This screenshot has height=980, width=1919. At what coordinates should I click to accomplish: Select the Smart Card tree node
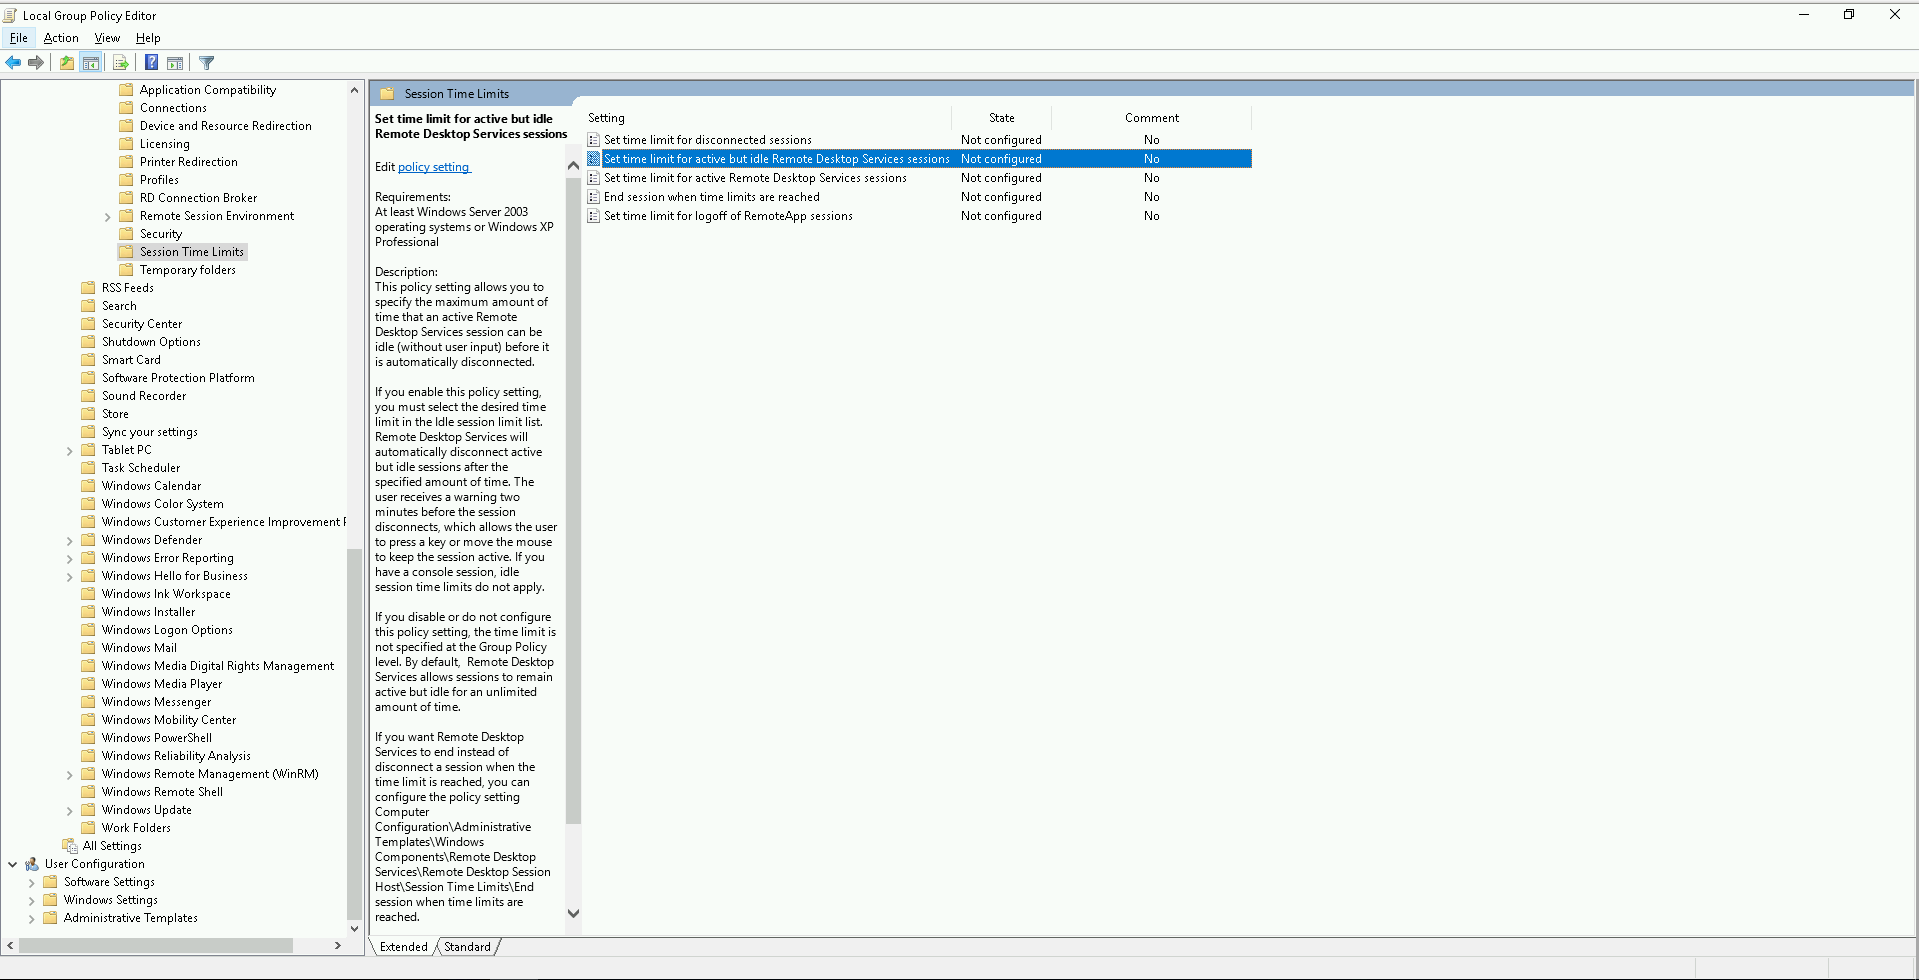pos(131,360)
